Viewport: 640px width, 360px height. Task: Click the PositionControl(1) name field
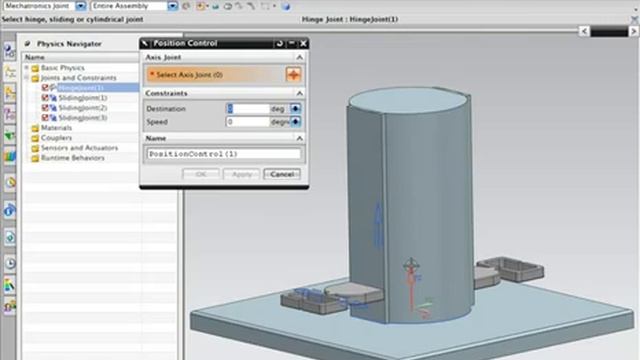click(x=224, y=154)
